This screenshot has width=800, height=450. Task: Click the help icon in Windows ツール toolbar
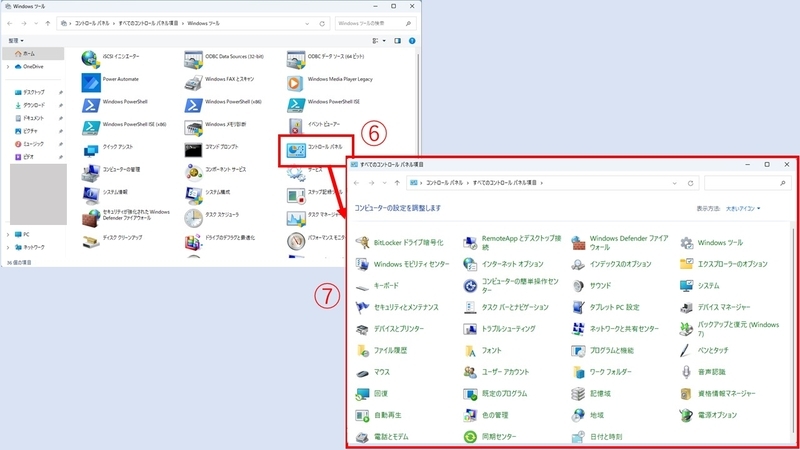coord(412,41)
